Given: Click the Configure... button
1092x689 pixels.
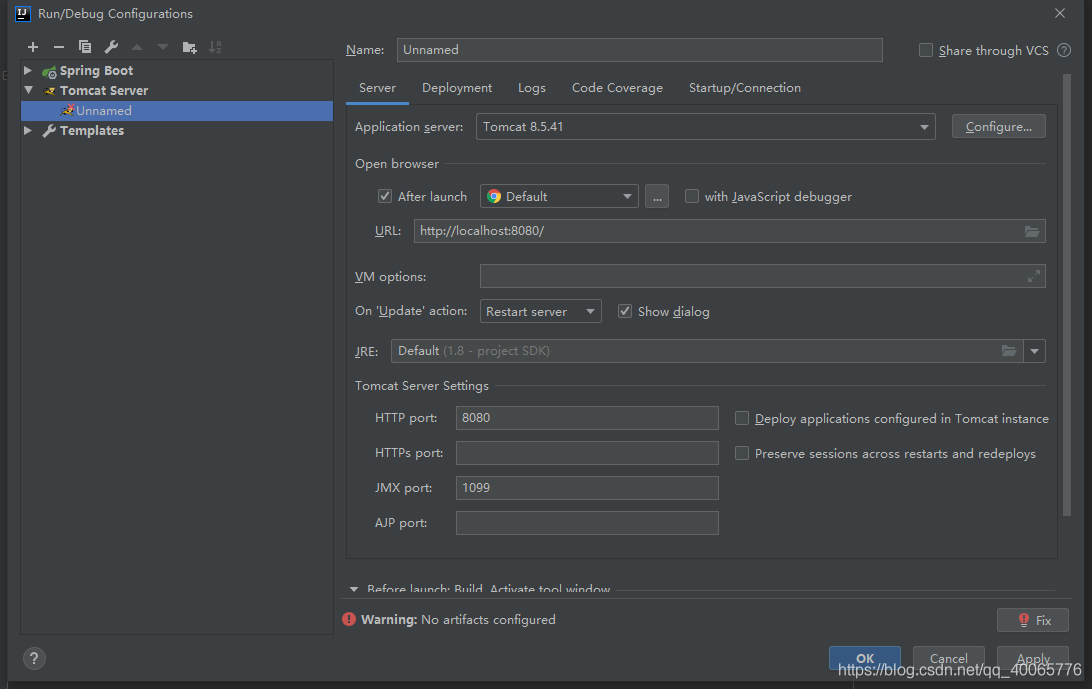Looking at the screenshot, I should [998, 127].
